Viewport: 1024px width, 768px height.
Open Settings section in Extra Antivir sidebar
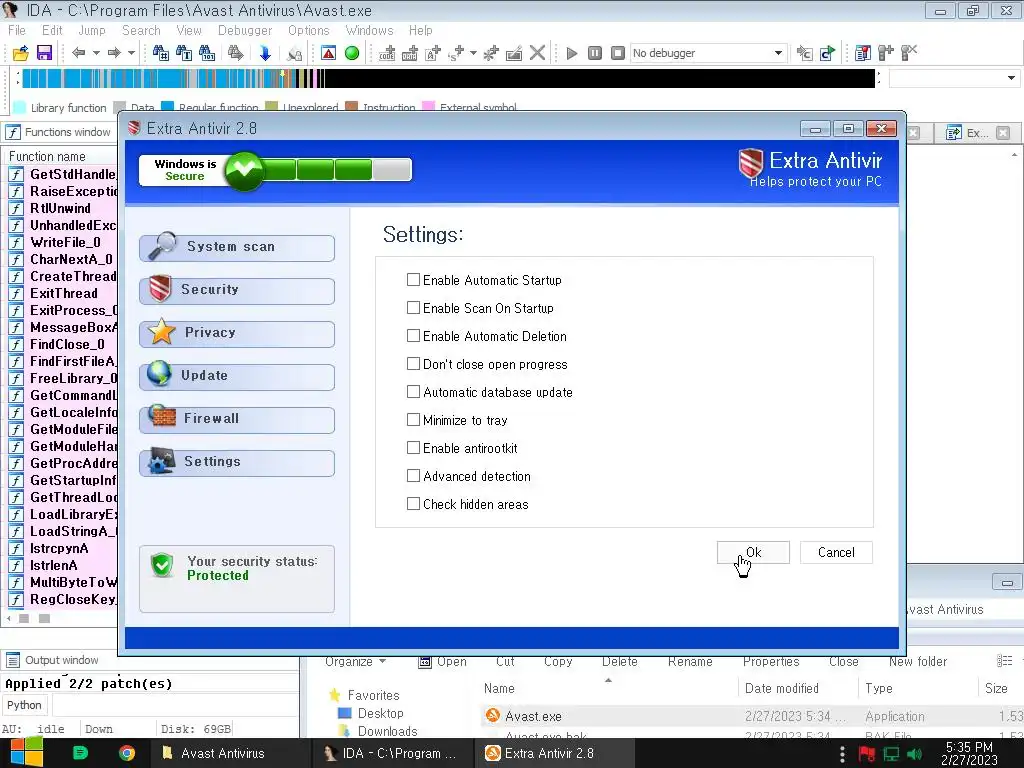237,463
